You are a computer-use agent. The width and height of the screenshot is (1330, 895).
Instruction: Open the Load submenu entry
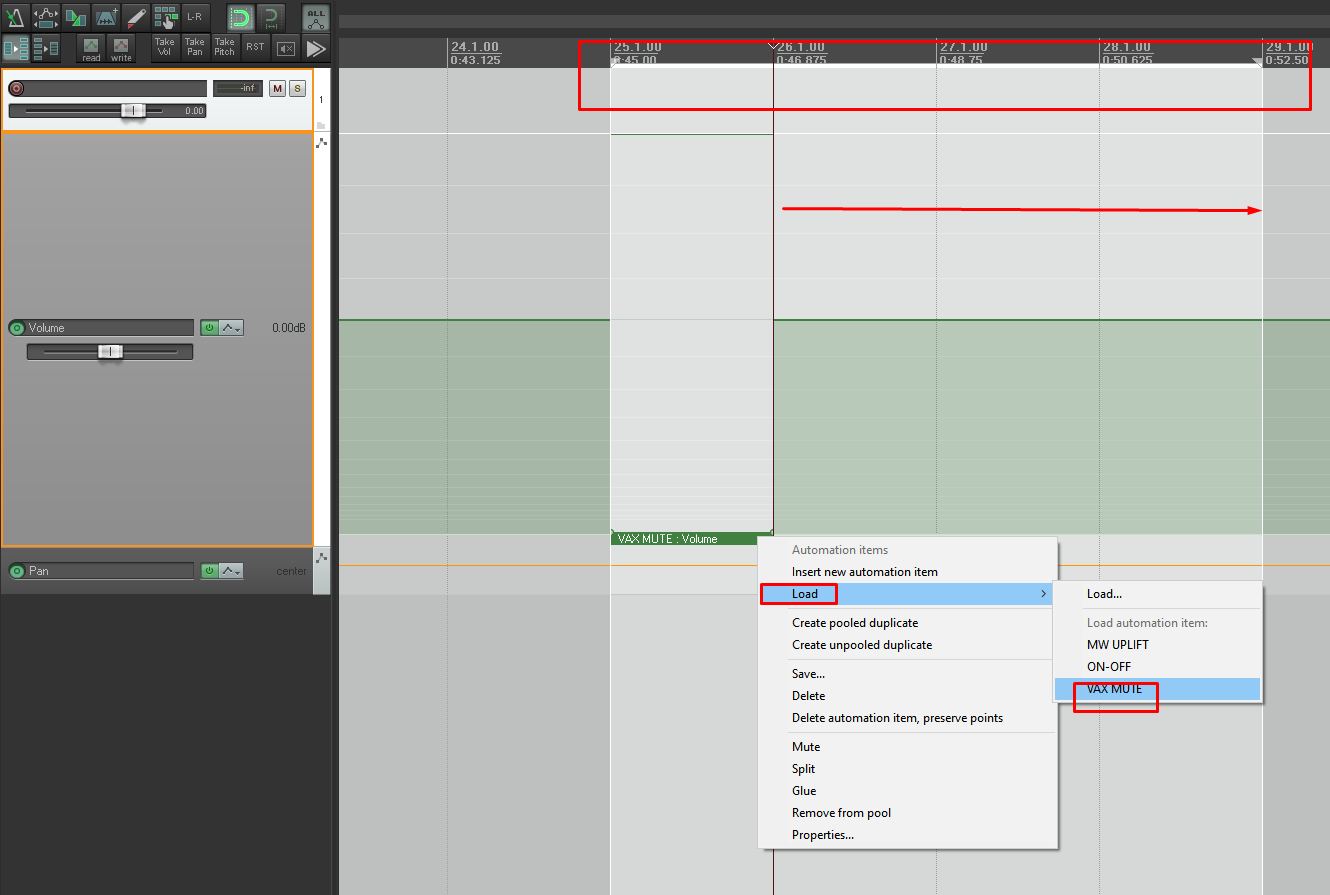907,594
